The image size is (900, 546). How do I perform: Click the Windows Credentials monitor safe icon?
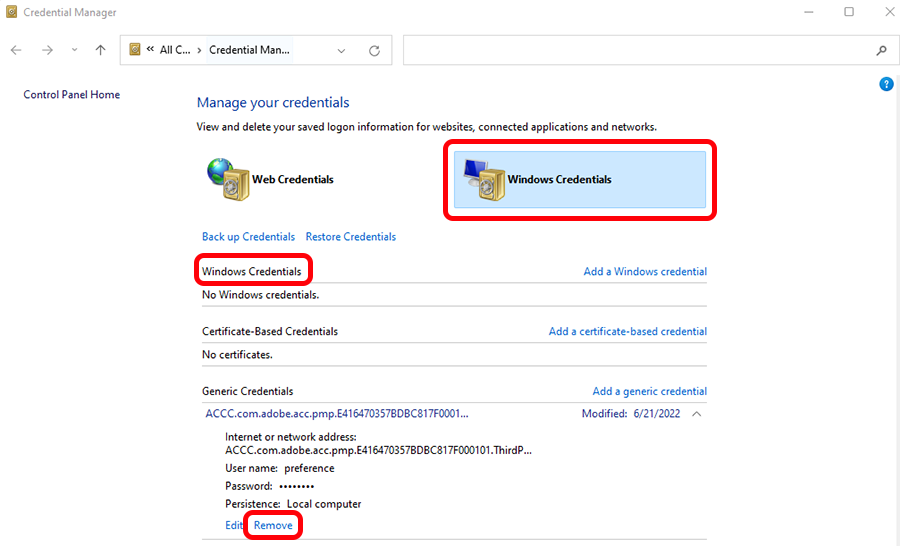(483, 180)
